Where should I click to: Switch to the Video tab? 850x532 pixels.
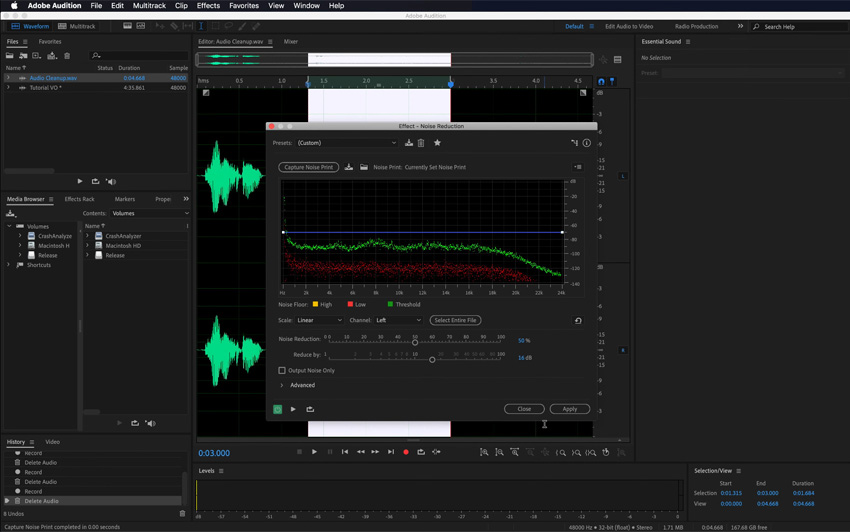[x=53, y=442]
